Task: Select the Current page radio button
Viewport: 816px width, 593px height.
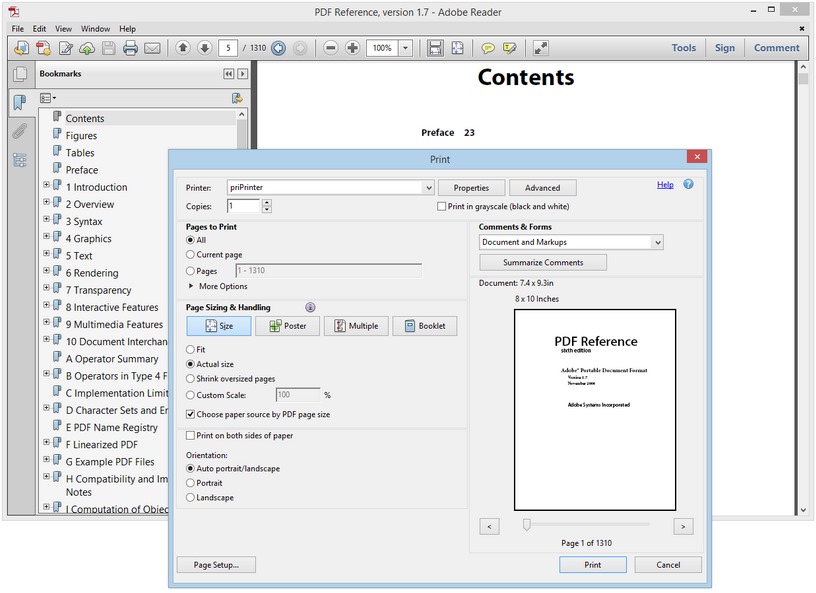Action: click(190, 255)
